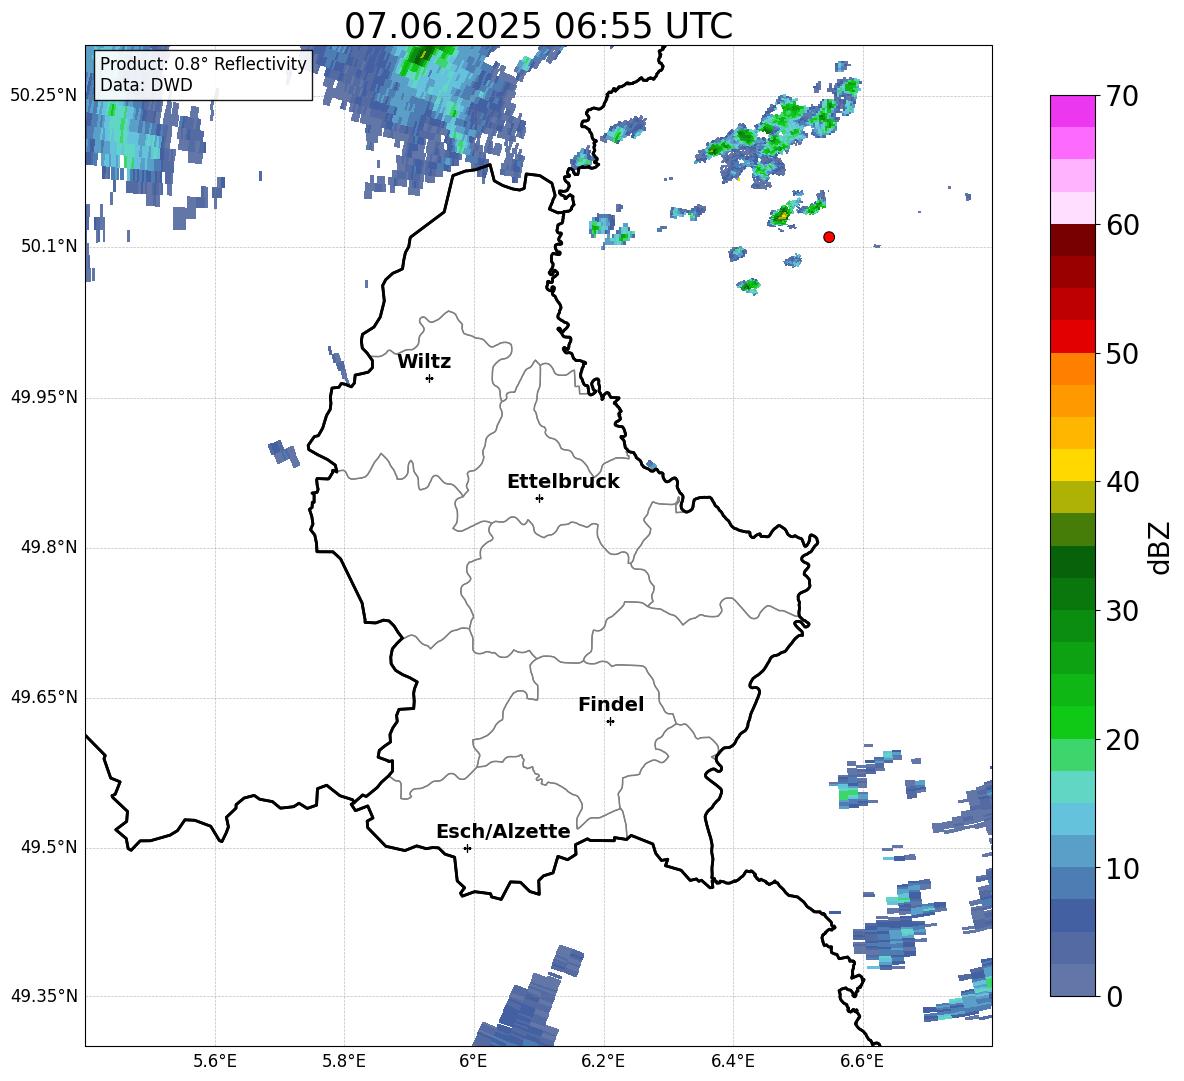Viewport: 1184px width, 1081px height.
Task: Click colorbar tick label 60
Action: click(x=1122, y=225)
